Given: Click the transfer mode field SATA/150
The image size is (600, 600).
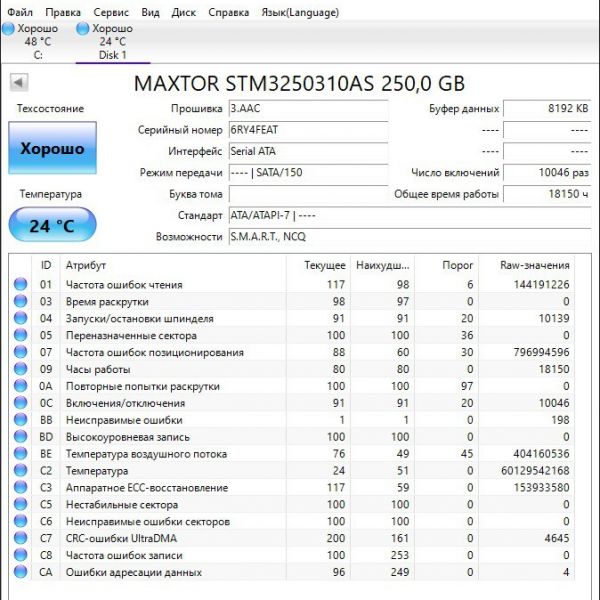Looking at the screenshot, I should coord(308,173).
